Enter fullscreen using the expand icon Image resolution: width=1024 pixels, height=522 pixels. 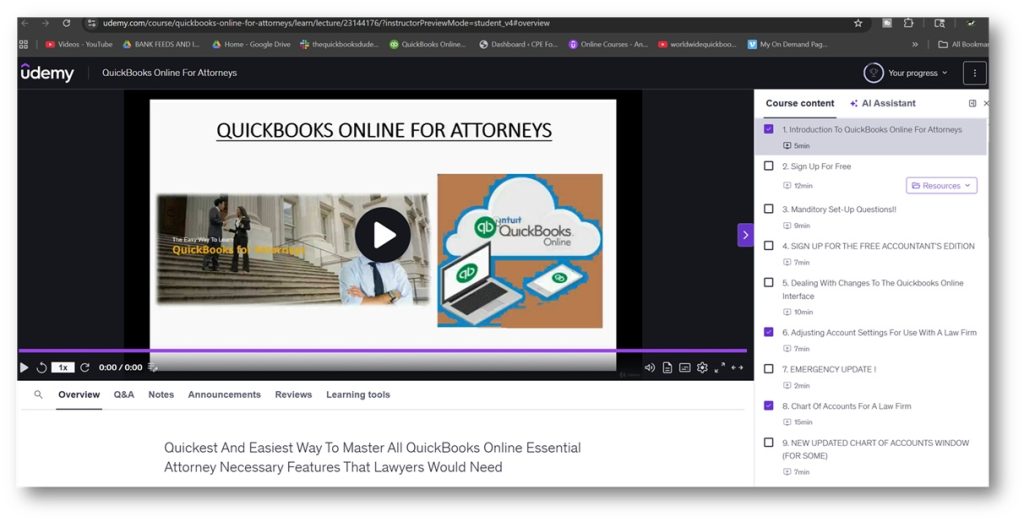(x=719, y=368)
